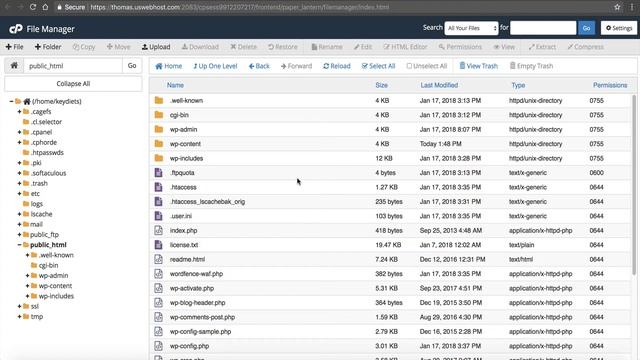Sort file list by Name column

point(175,85)
